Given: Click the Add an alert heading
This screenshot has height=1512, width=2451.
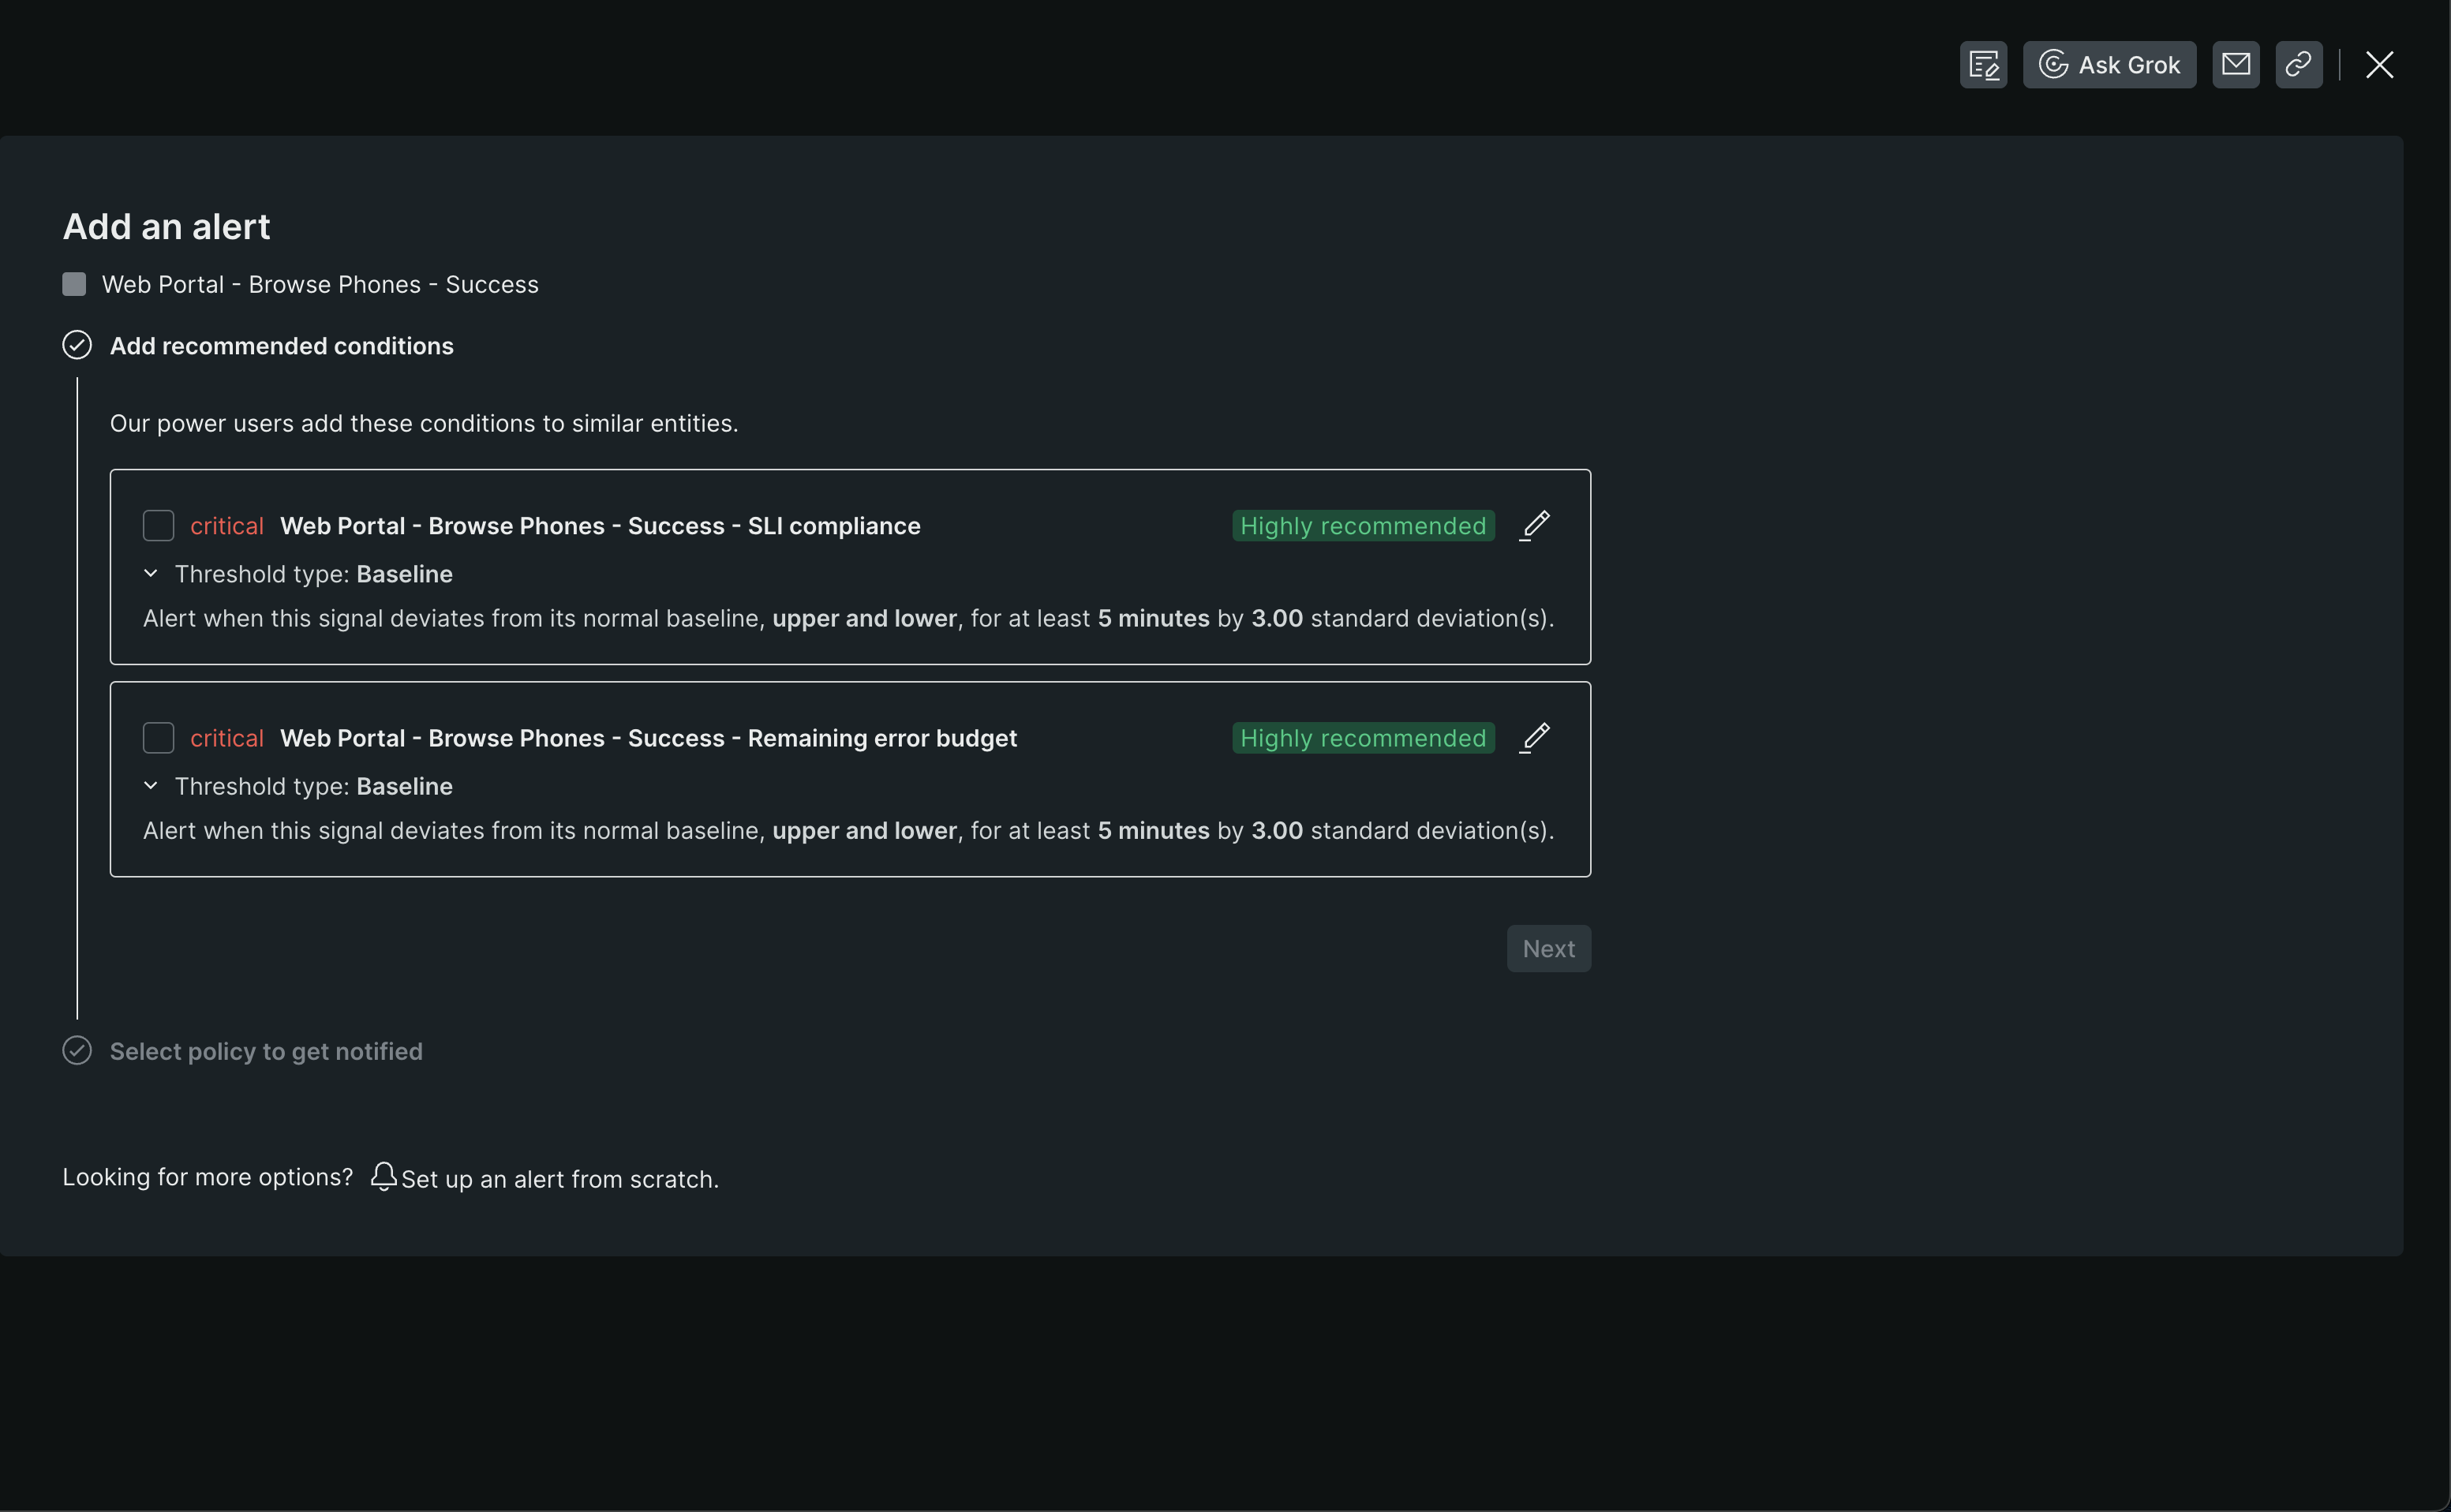Looking at the screenshot, I should point(166,226).
